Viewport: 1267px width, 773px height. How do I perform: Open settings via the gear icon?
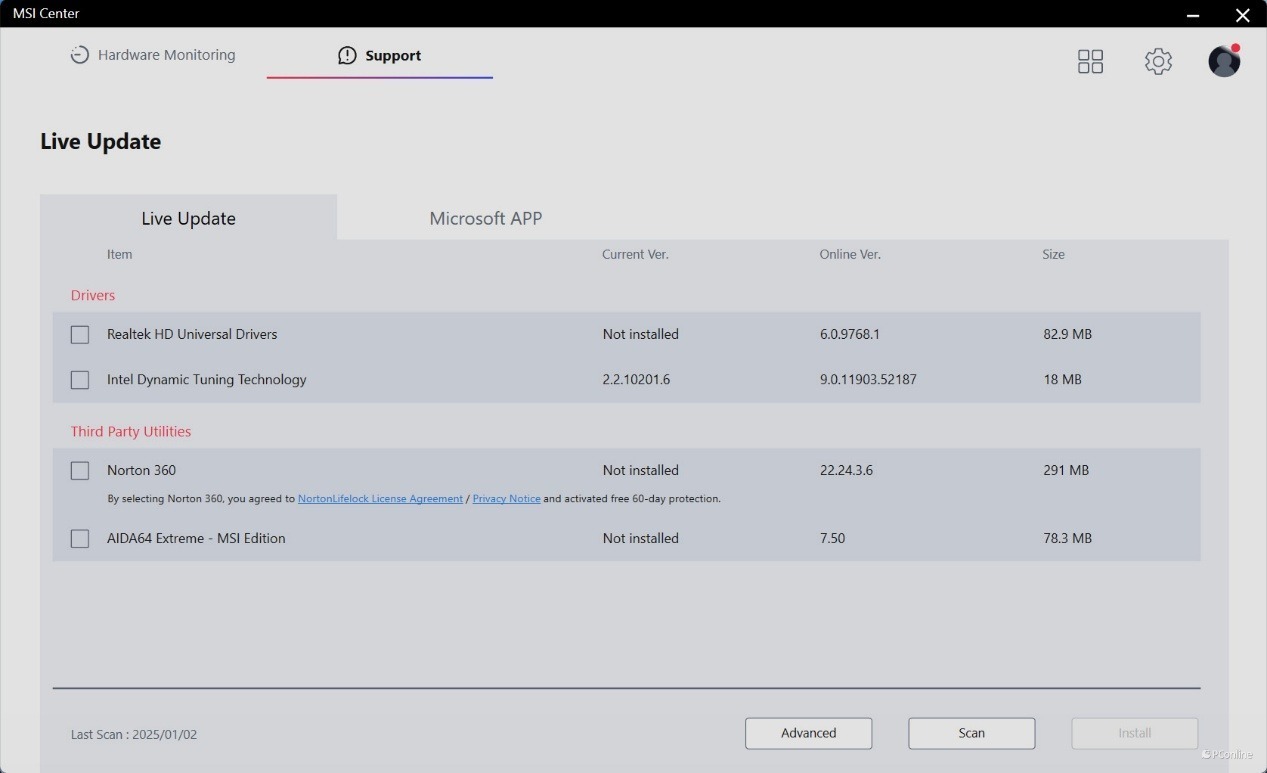1158,61
